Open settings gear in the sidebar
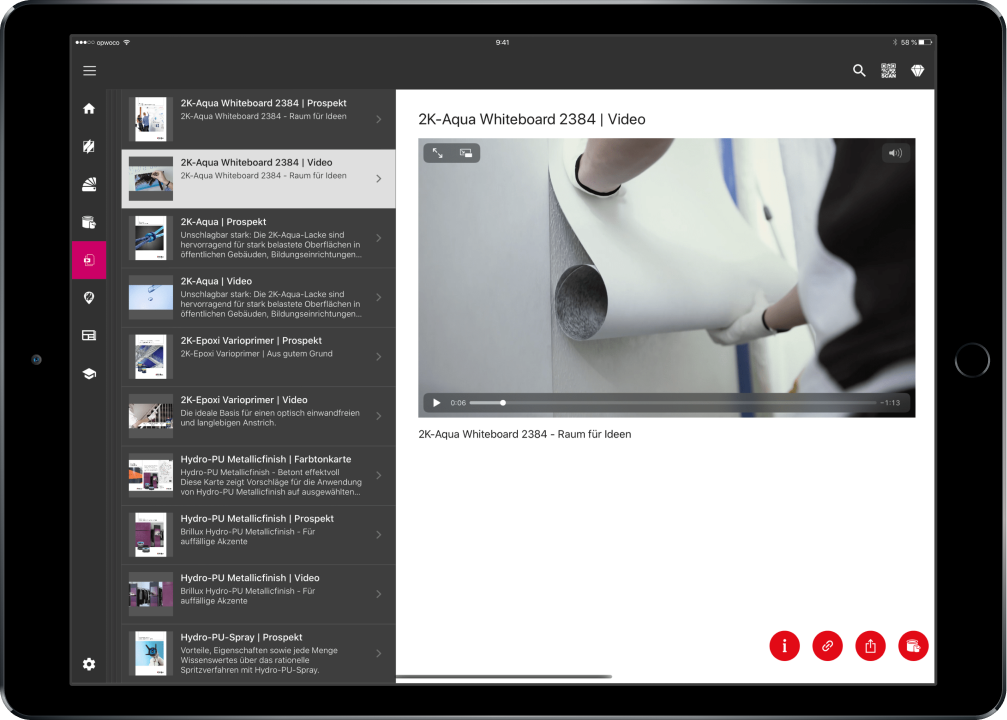This screenshot has height=720, width=1007. (89, 664)
